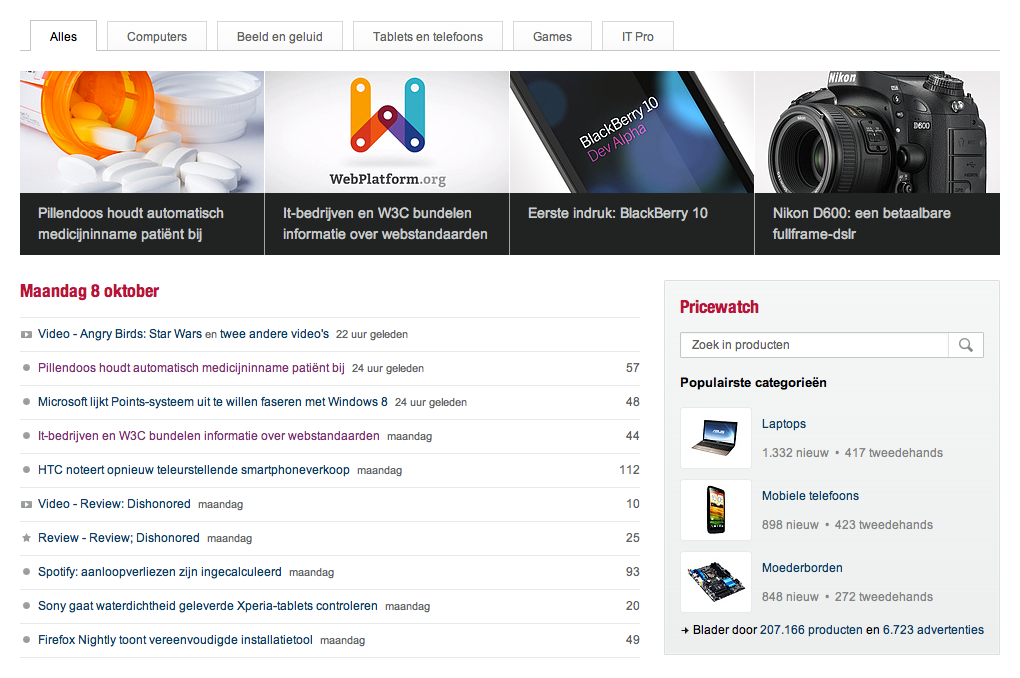1020x678 pixels.
Task: Open the 6.723 advertenties link
Action: point(933,630)
